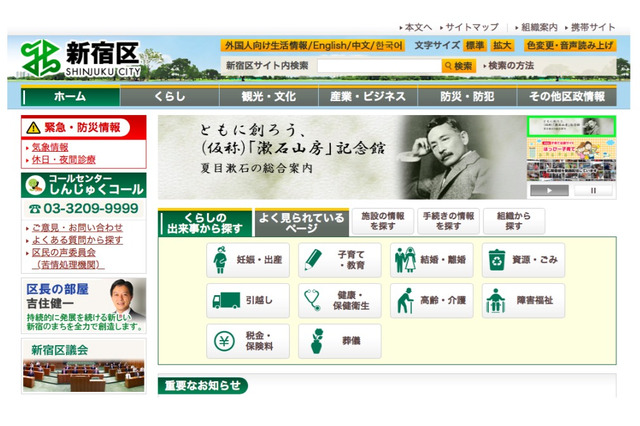
Task: Open 色変更・音声読み上げ settings
Action: [570, 45]
